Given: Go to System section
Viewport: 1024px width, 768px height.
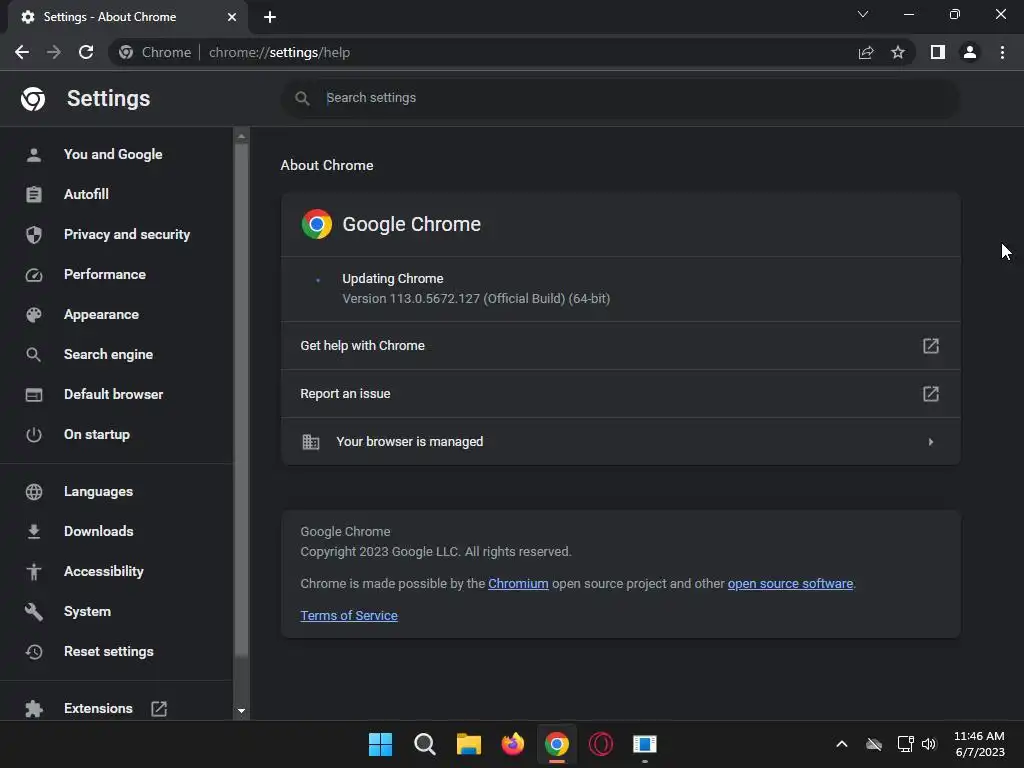Looking at the screenshot, I should (x=88, y=611).
